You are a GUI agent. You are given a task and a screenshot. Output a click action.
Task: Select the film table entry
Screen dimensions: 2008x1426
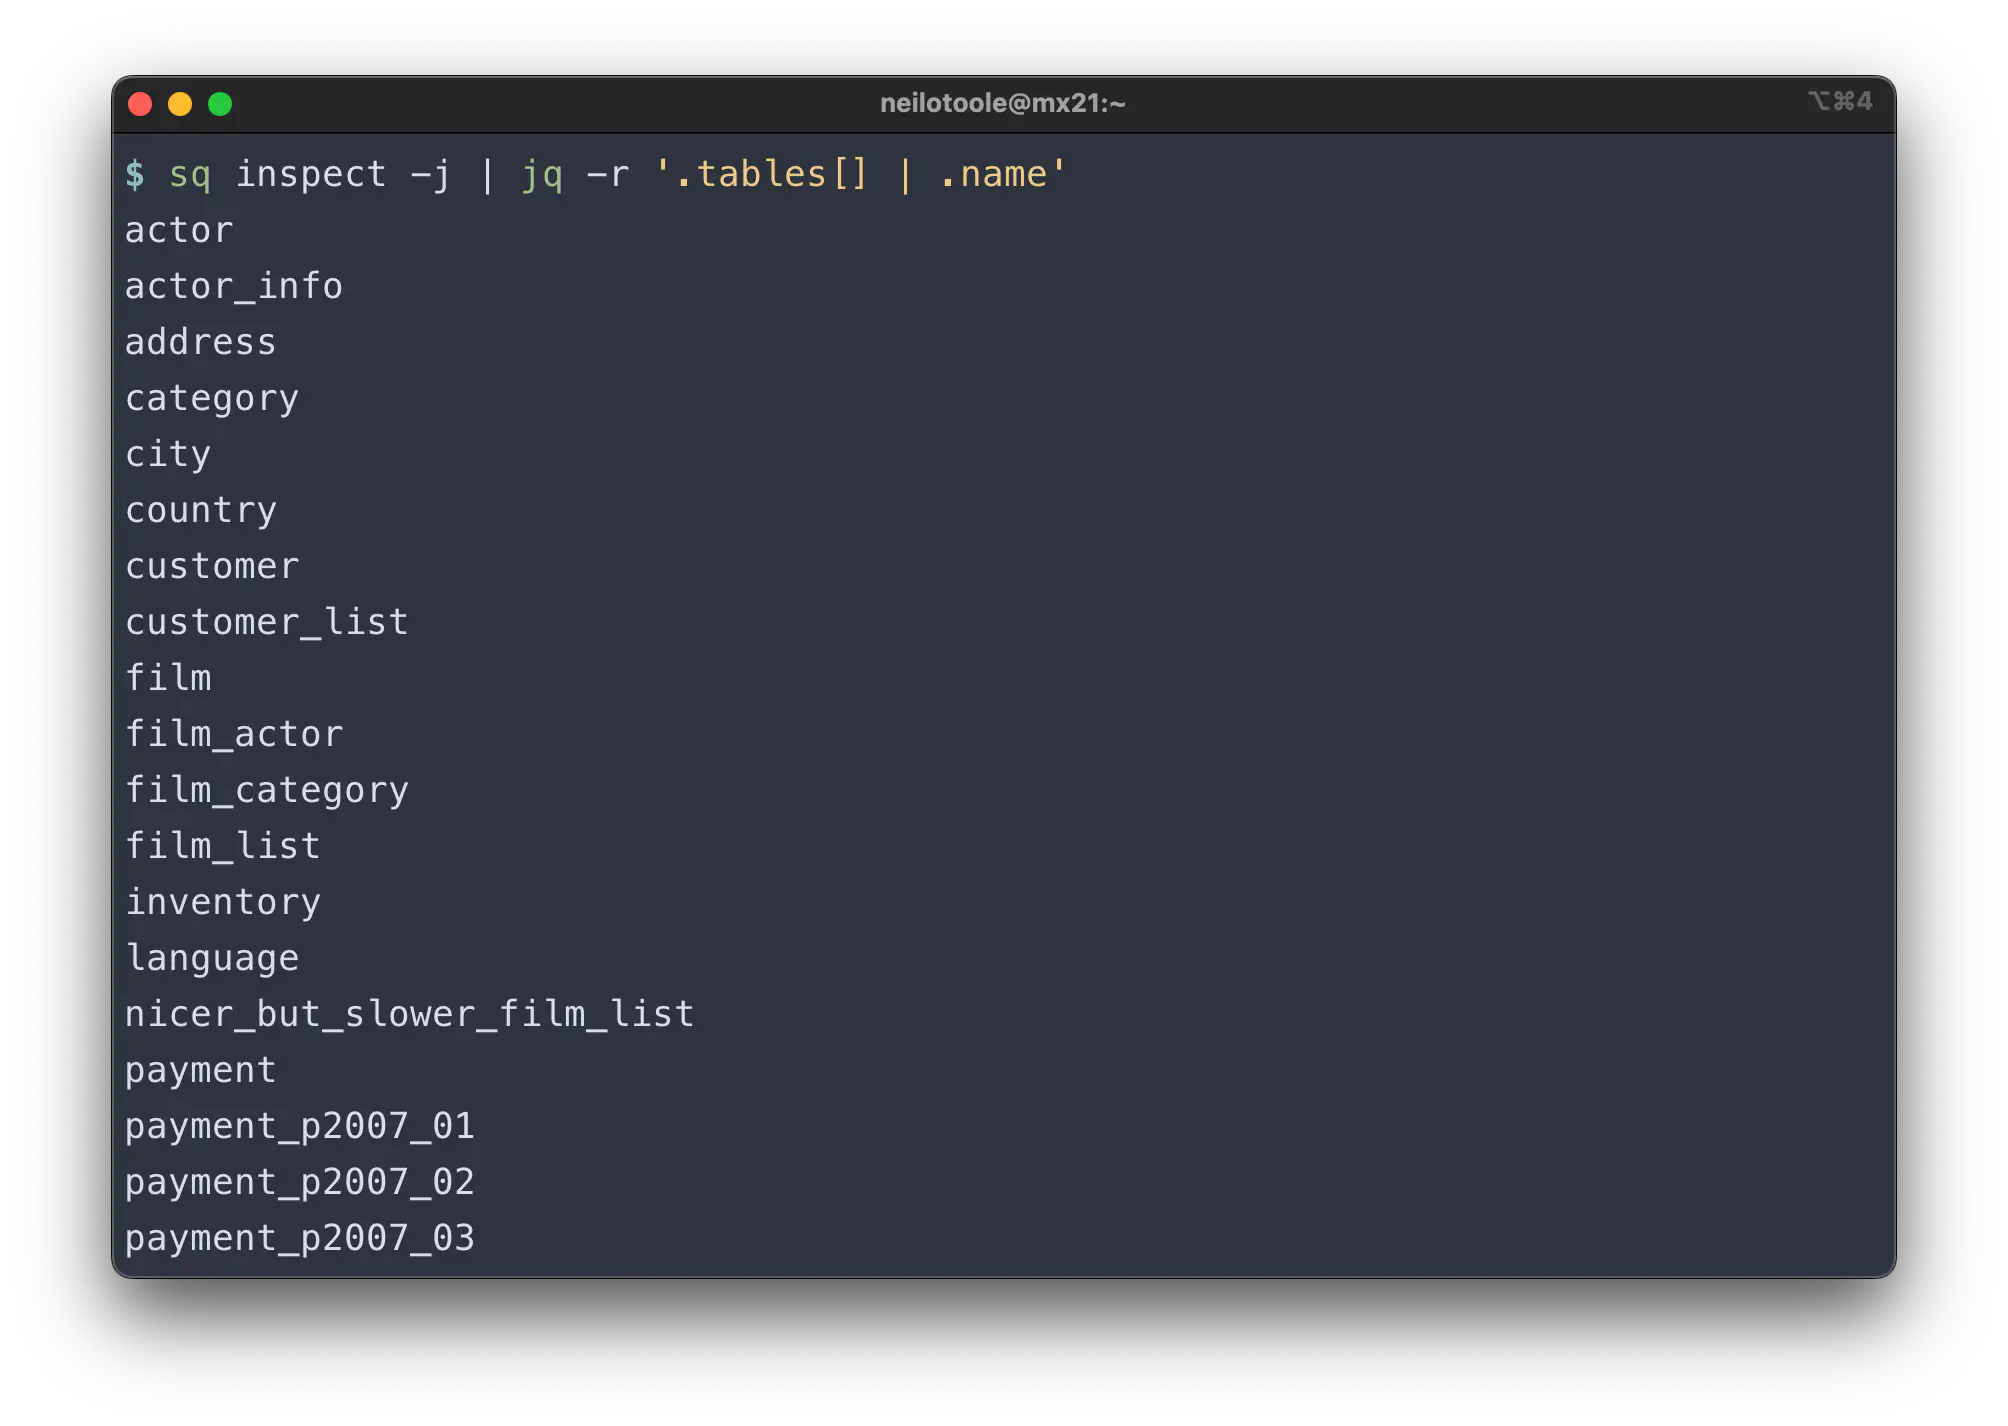click(x=168, y=676)
